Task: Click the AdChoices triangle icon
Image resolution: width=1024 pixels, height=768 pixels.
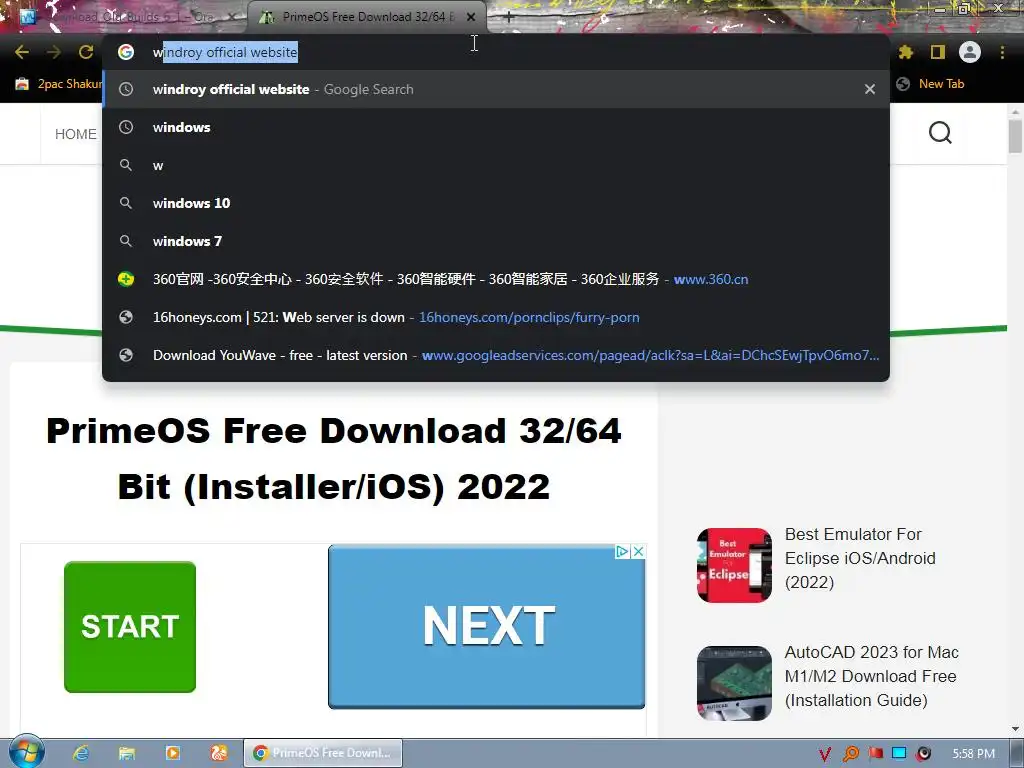Action: [x=622, y=552]
